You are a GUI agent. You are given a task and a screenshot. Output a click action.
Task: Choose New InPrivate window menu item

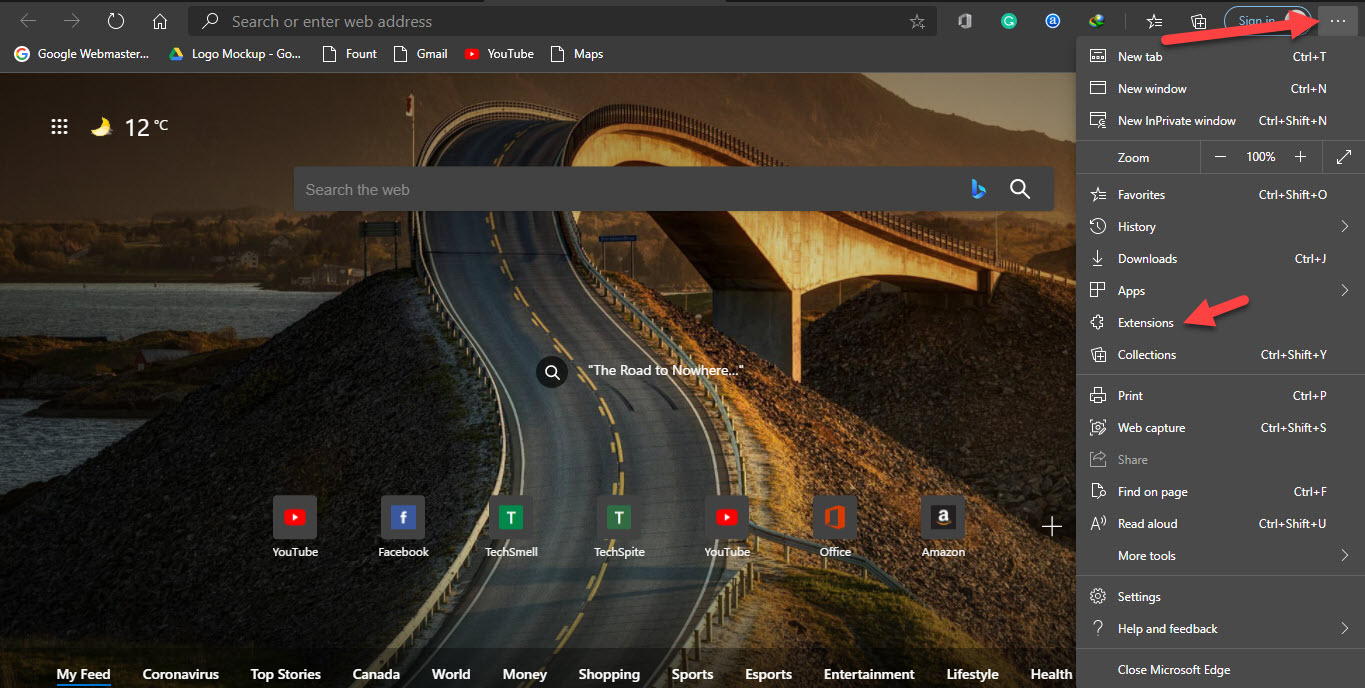tap(1176, 121)
